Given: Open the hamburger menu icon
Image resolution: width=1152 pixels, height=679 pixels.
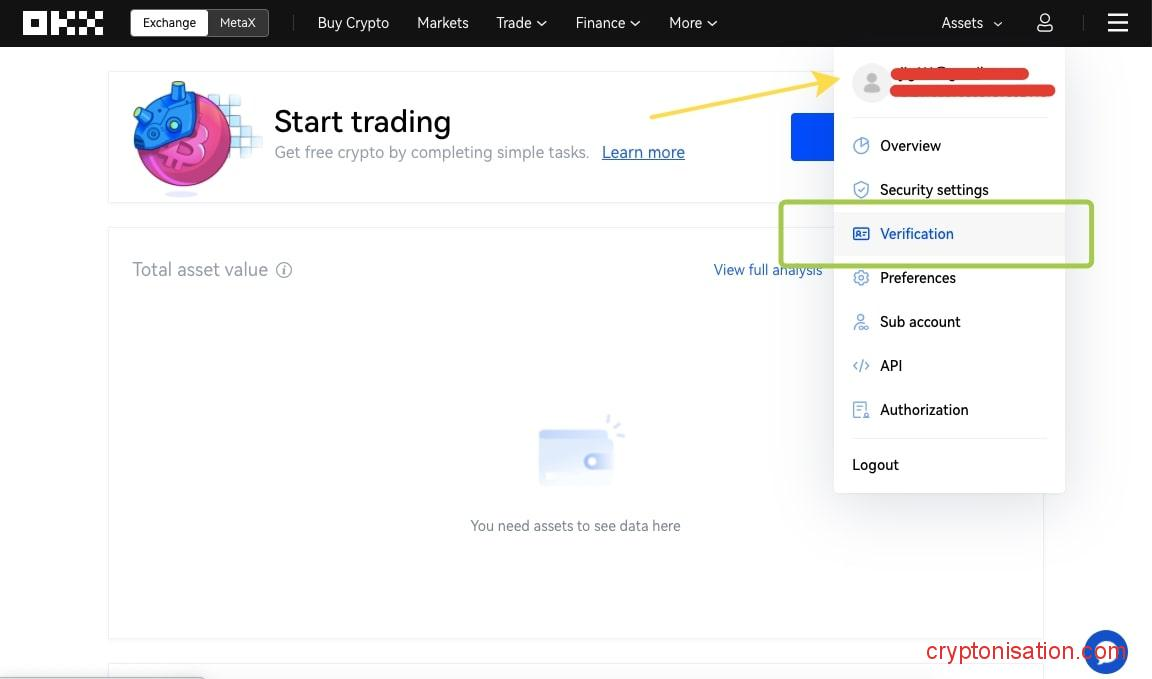Looking at the screenshot, I should point(1117,23).
